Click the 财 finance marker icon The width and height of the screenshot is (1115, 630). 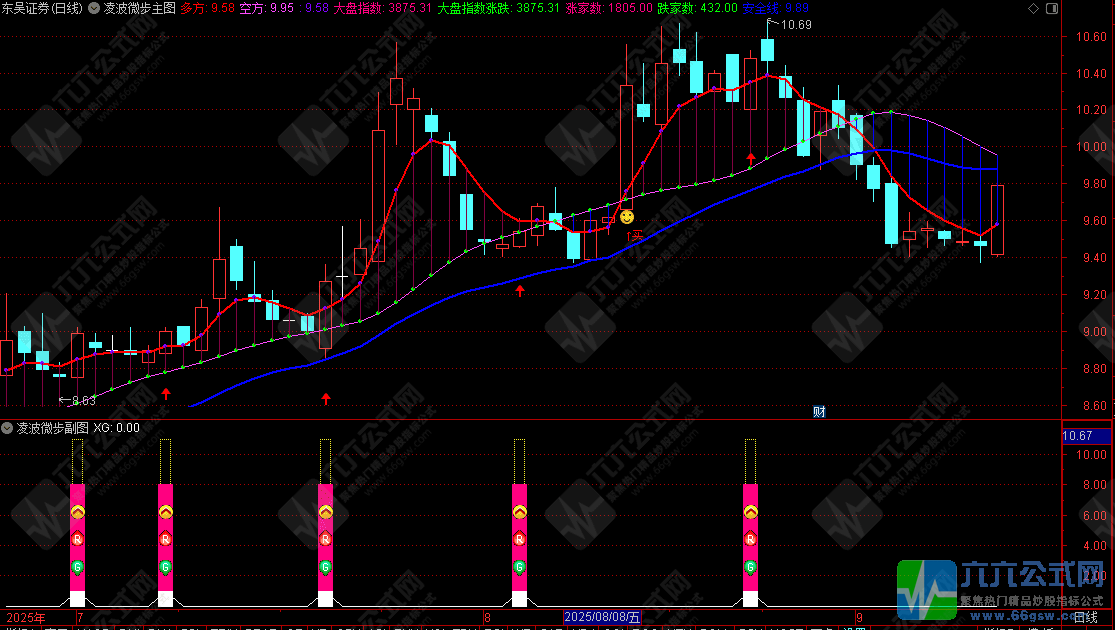(x=819, y=411)
